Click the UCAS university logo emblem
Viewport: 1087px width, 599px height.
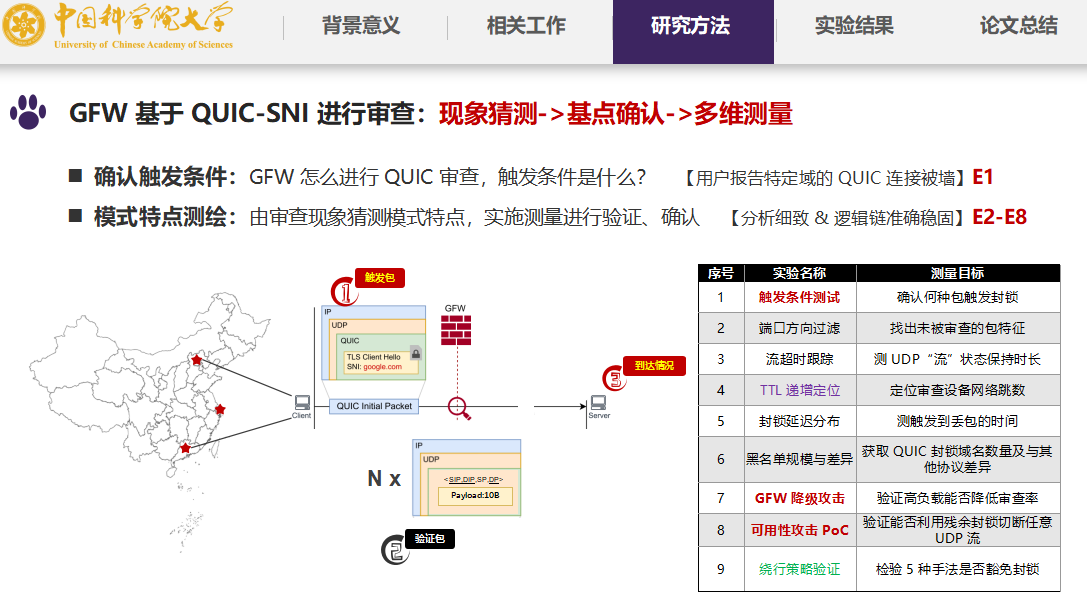point(24,26)
